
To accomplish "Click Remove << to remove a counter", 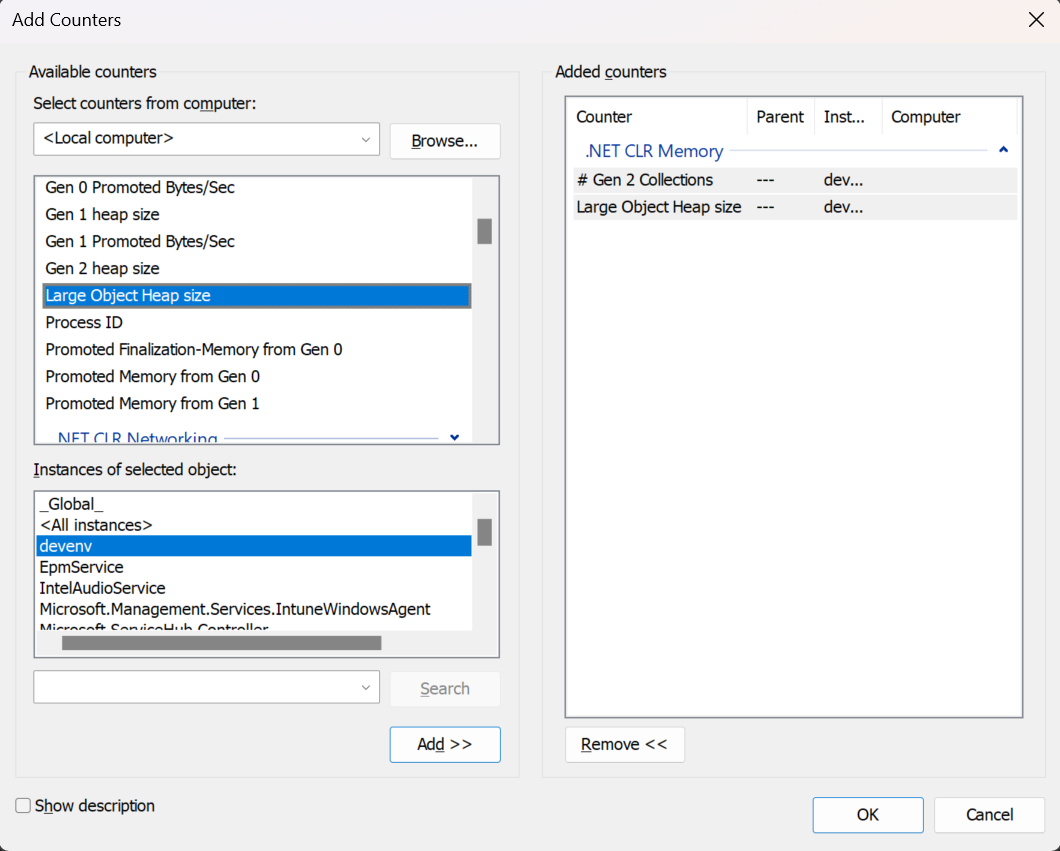I will (624, 744).
